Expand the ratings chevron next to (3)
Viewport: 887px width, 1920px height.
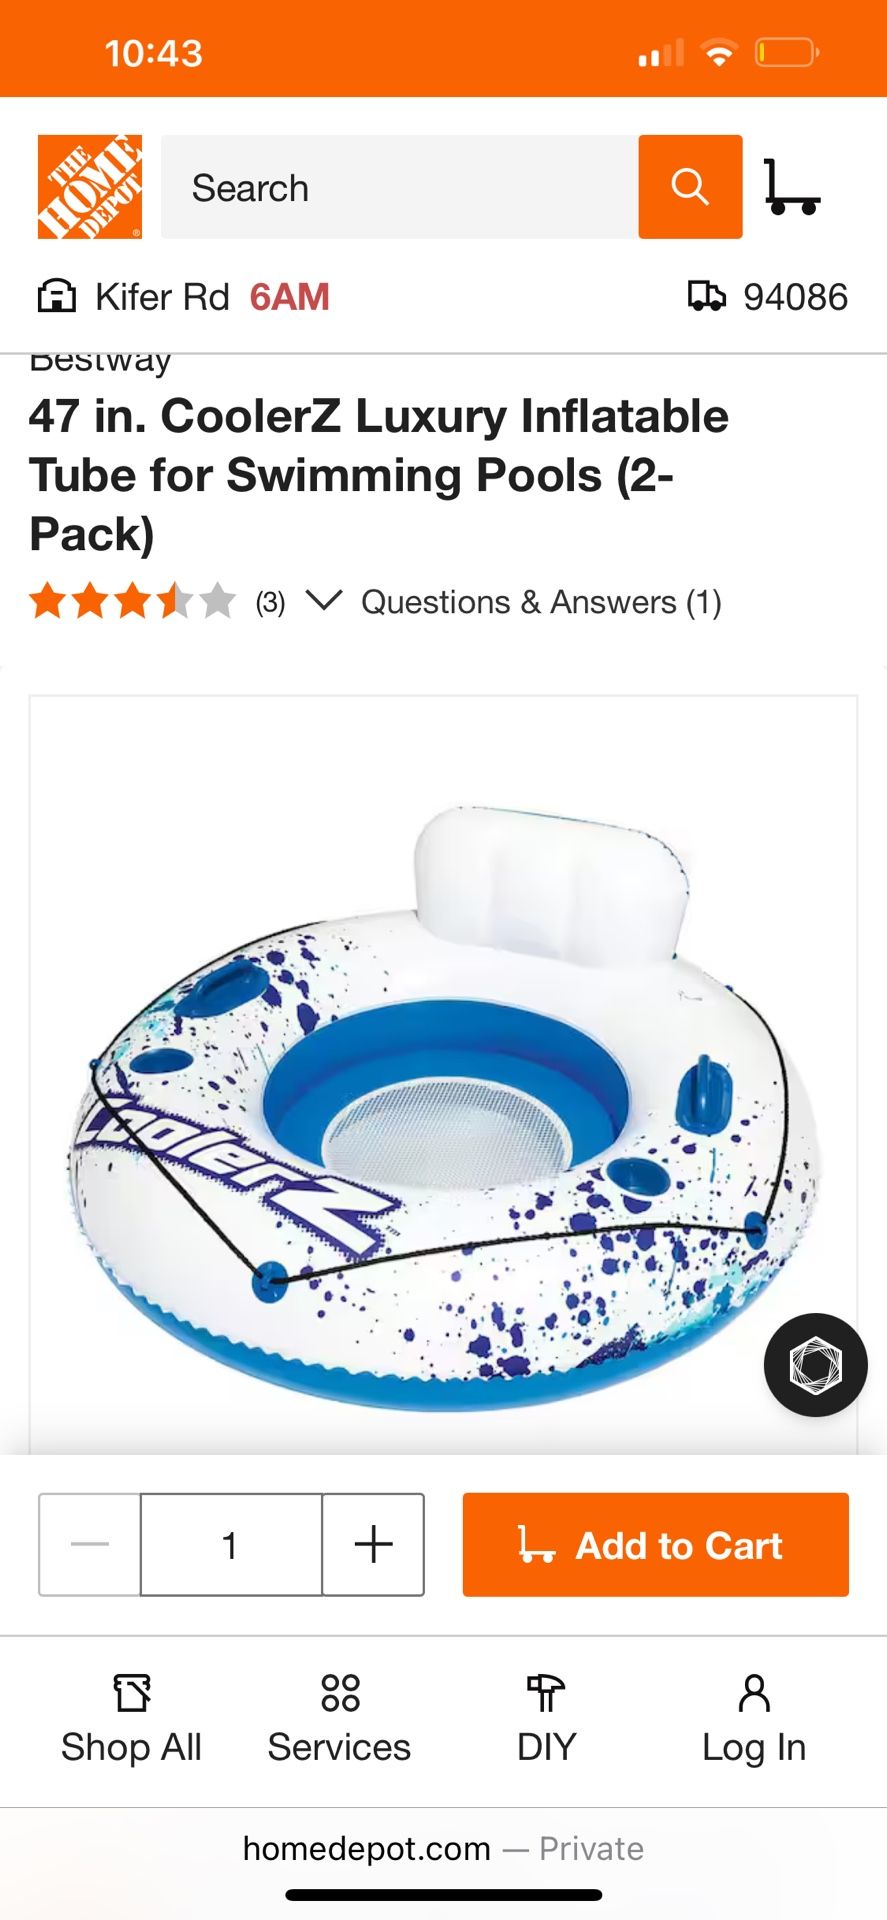[324, 601]
